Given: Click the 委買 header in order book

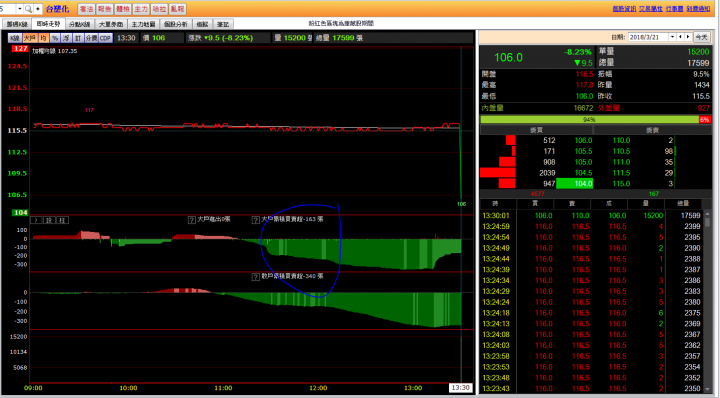Looking at the screenshot, I should pos(536,130).
